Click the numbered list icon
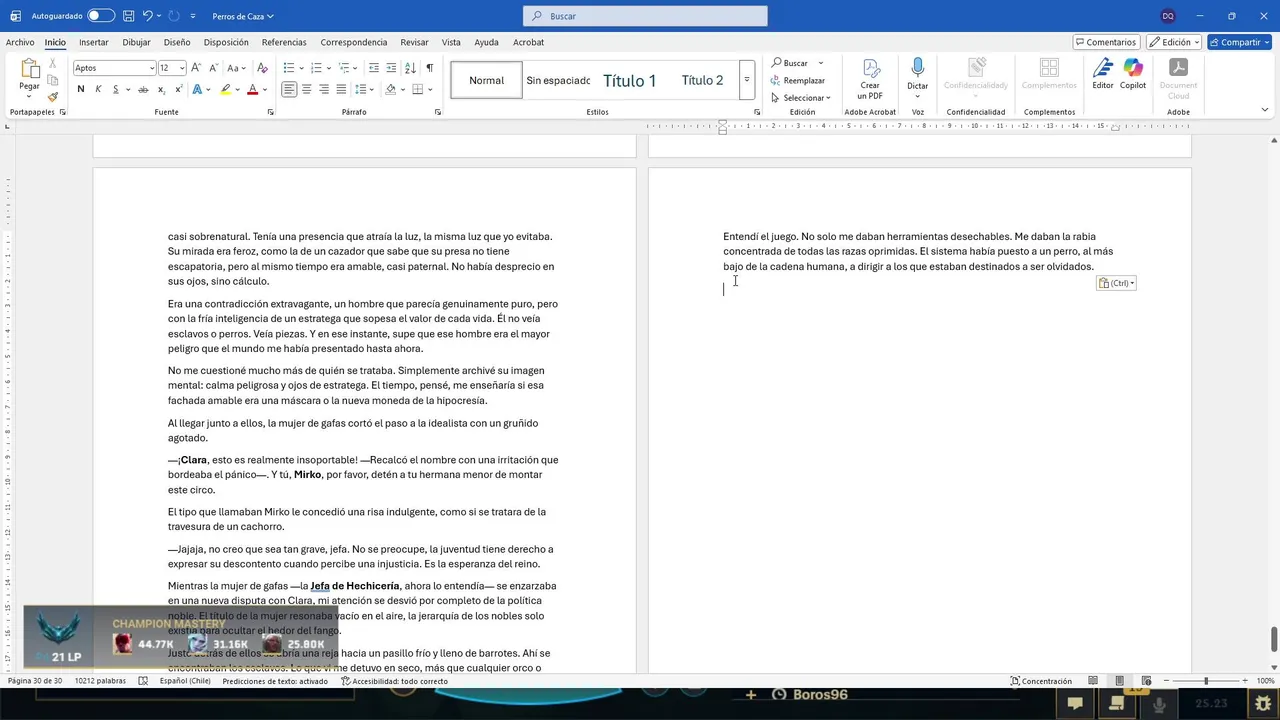Viewport: 1280px width, 720px height. tap(316, 68)
